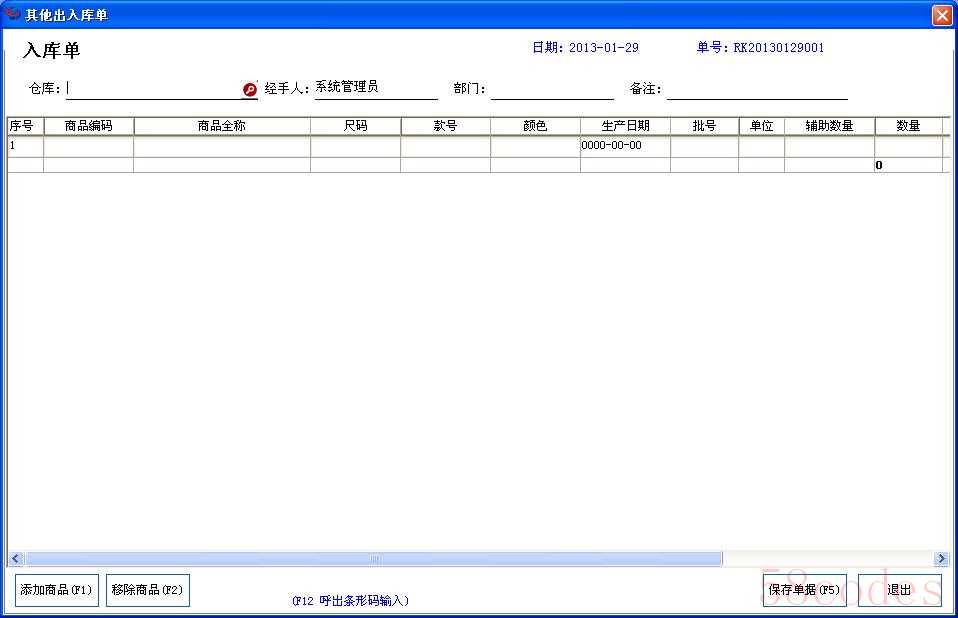This screenshot has height=618, width=958.
Task: Click into the 部门 input field
Action: click(552, 89)
